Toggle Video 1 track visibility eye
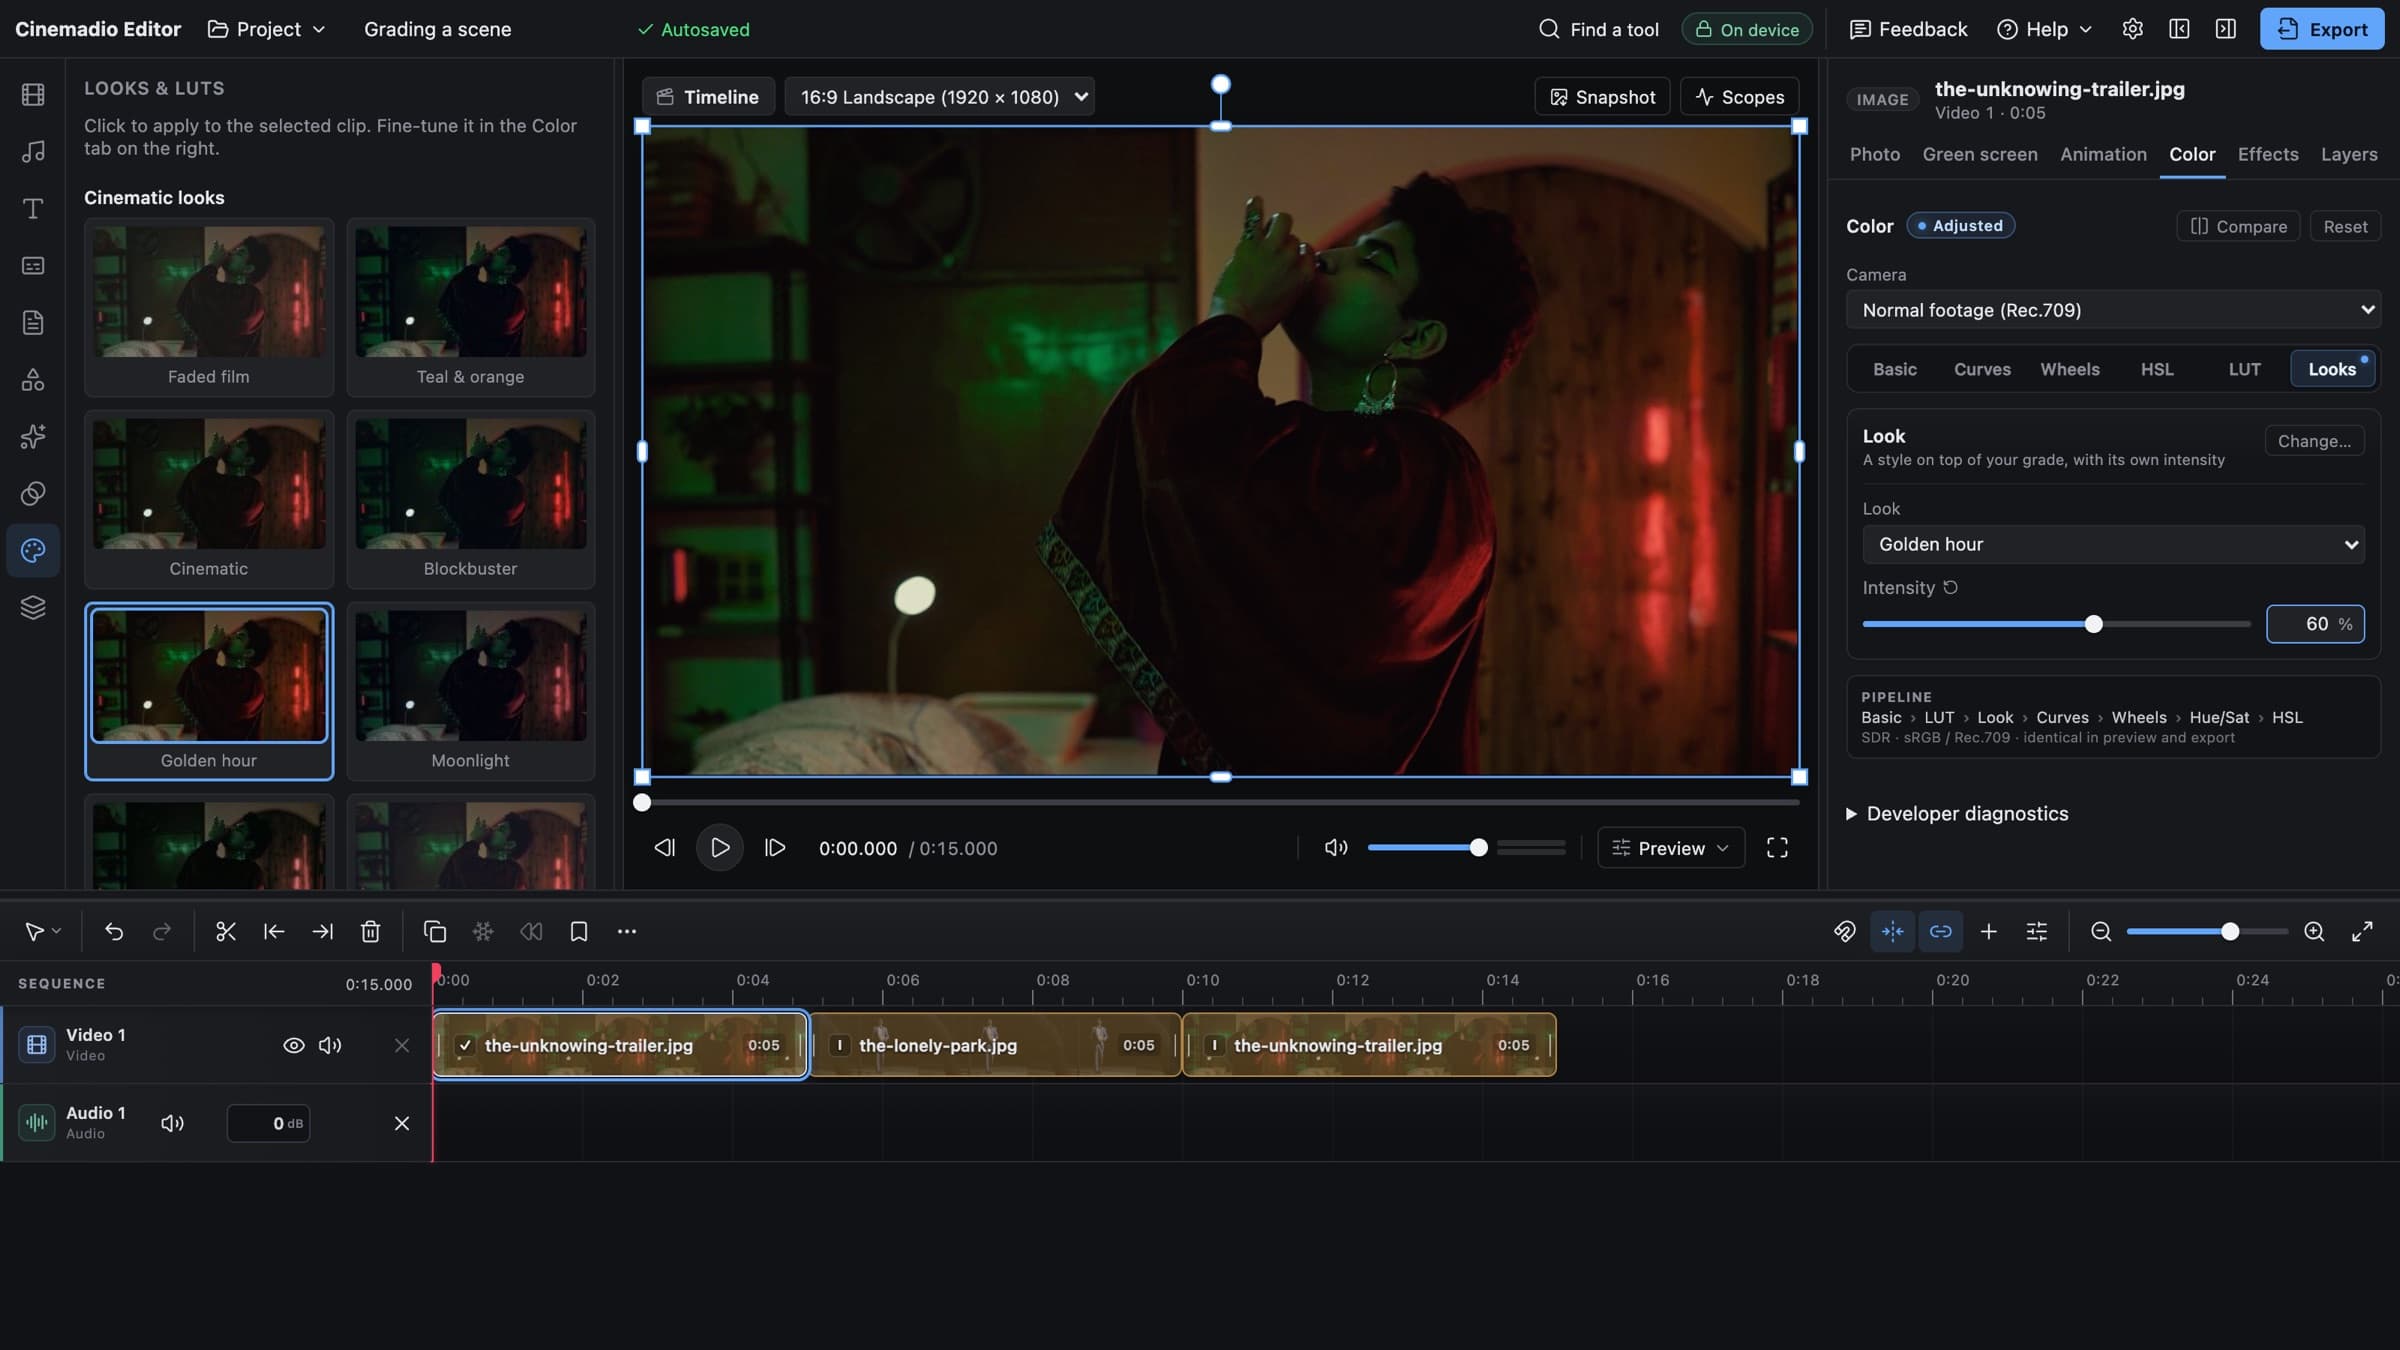The height and width of the screenshot is (1350, 2400). 294,1045
